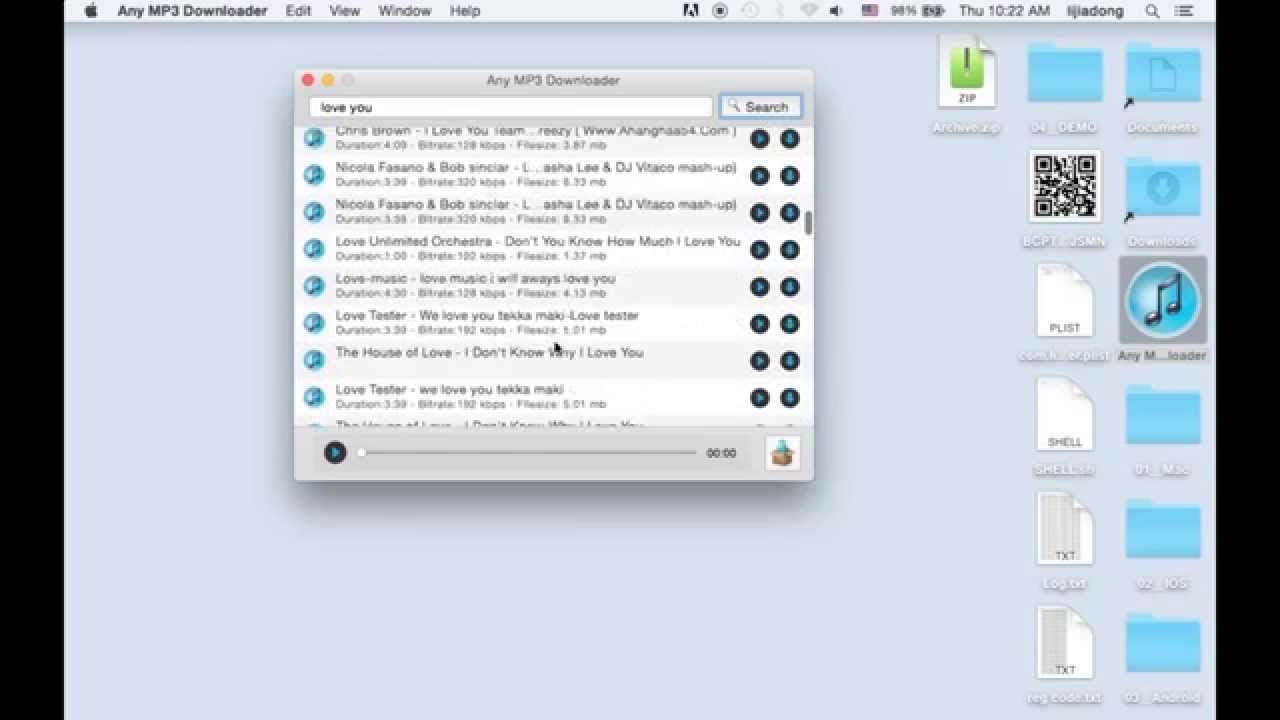Play the Chris Brown I Love You track
The height and width of the screenshot is (720, 1280).
(760, 139)
